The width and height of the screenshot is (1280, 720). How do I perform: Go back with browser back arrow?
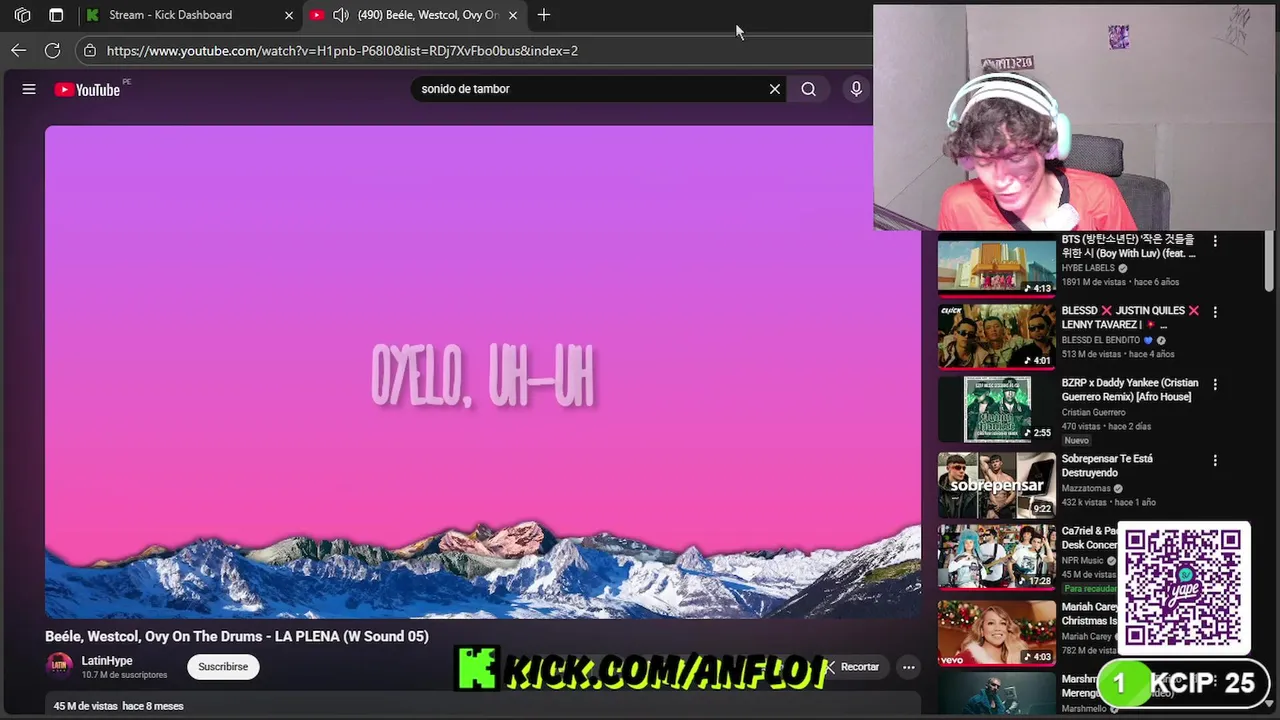pos(19,50)
